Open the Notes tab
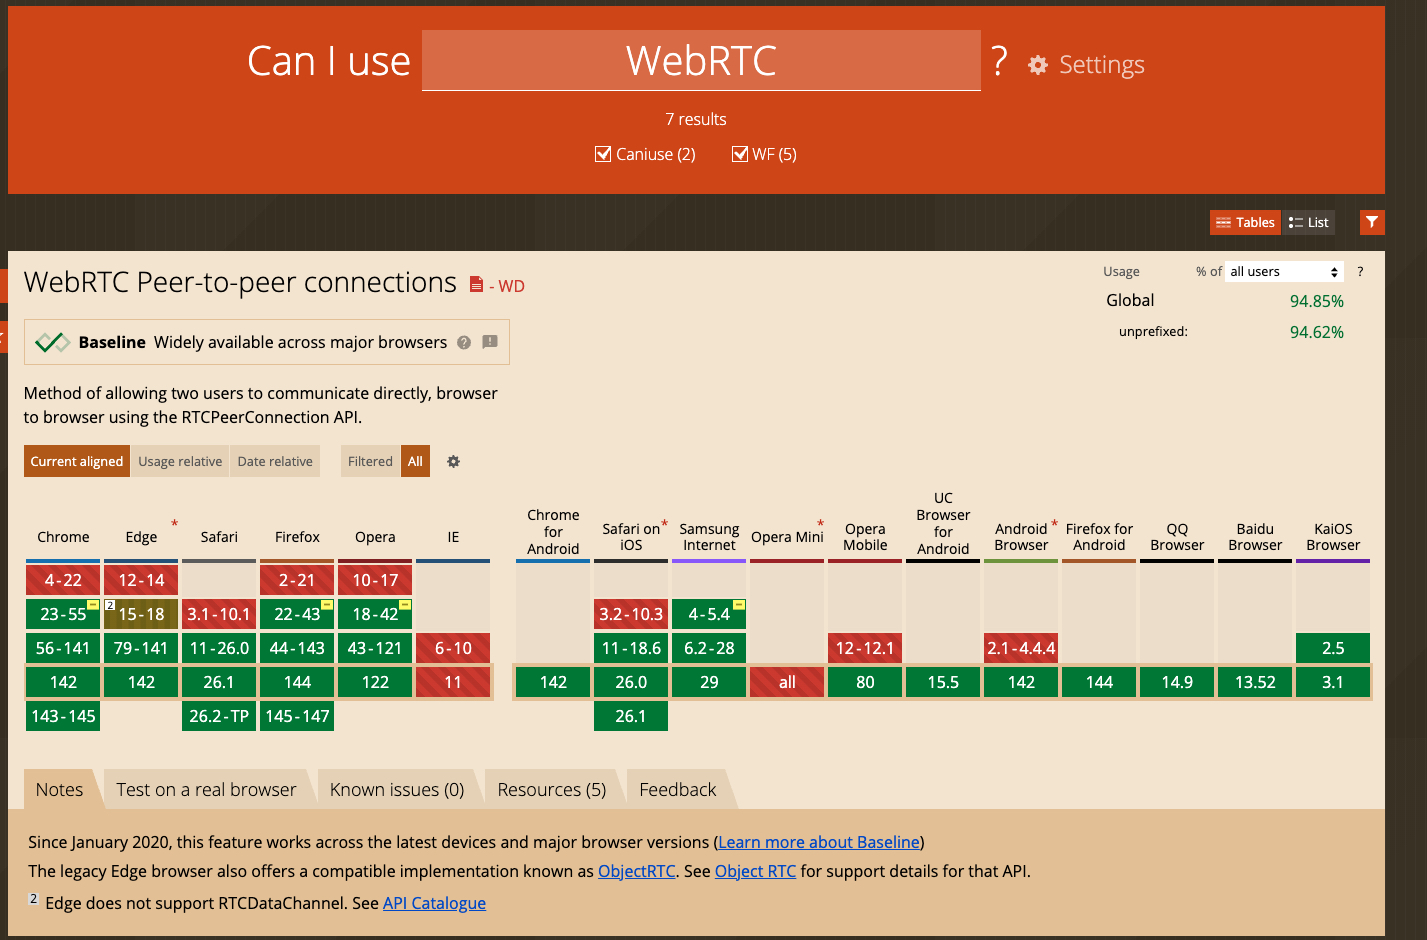The image size is (1427, 940). tap(60, 789)
